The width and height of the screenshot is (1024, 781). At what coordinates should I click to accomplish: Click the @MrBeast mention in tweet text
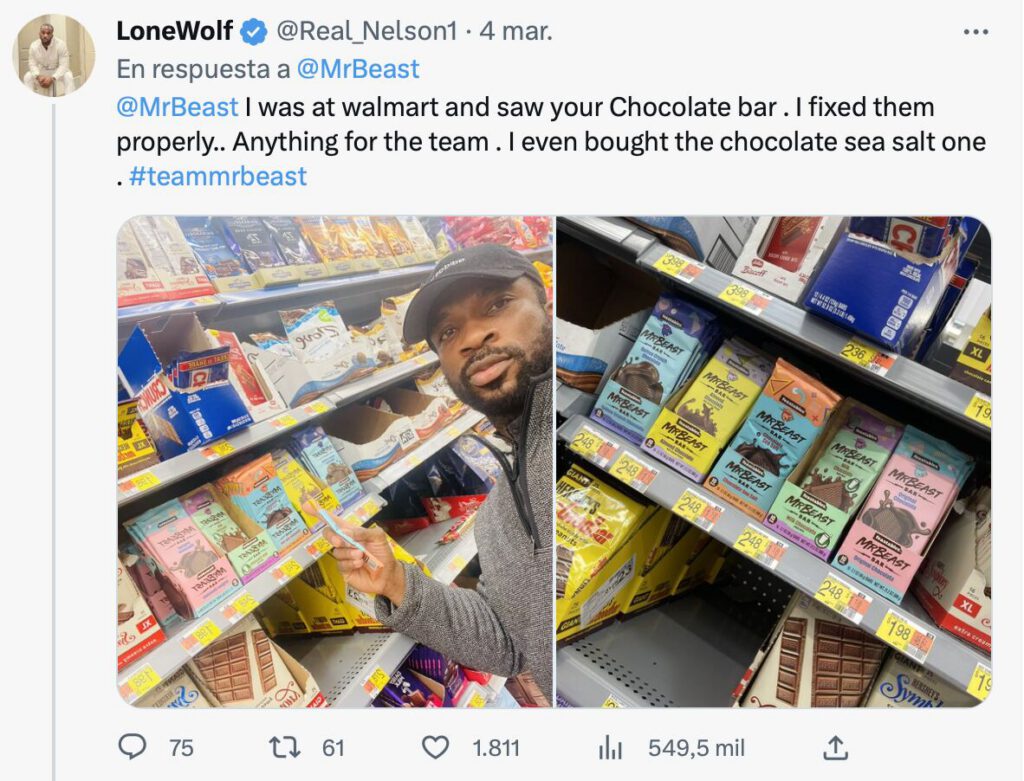pyautogui.click(x=177, y=107)
